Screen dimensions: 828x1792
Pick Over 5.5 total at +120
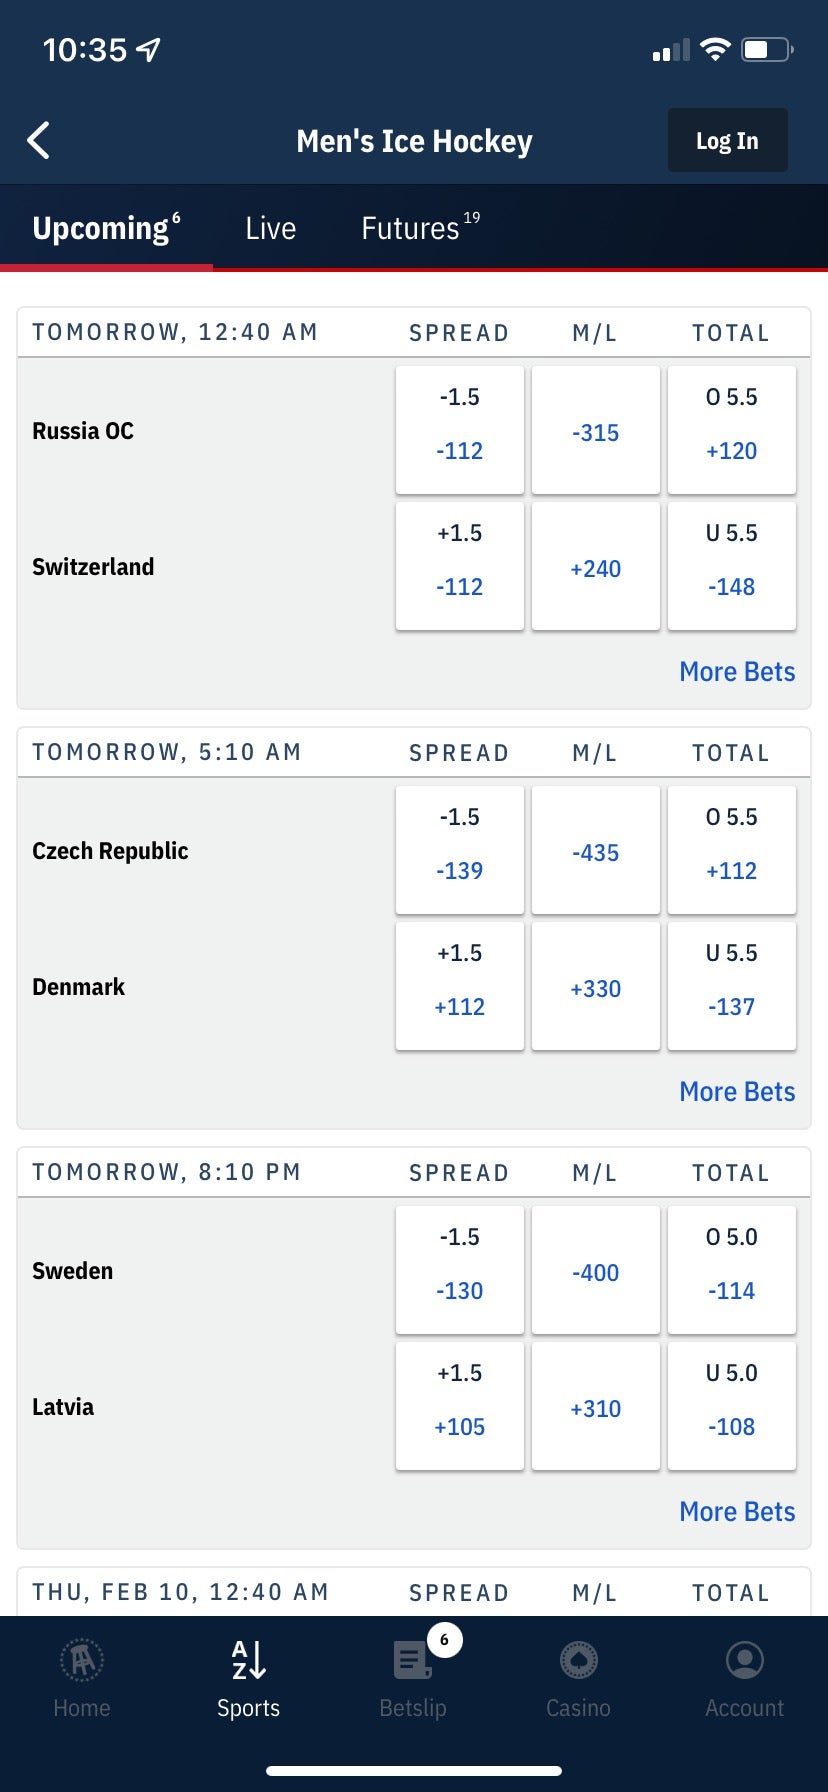(x=732, y=431)
